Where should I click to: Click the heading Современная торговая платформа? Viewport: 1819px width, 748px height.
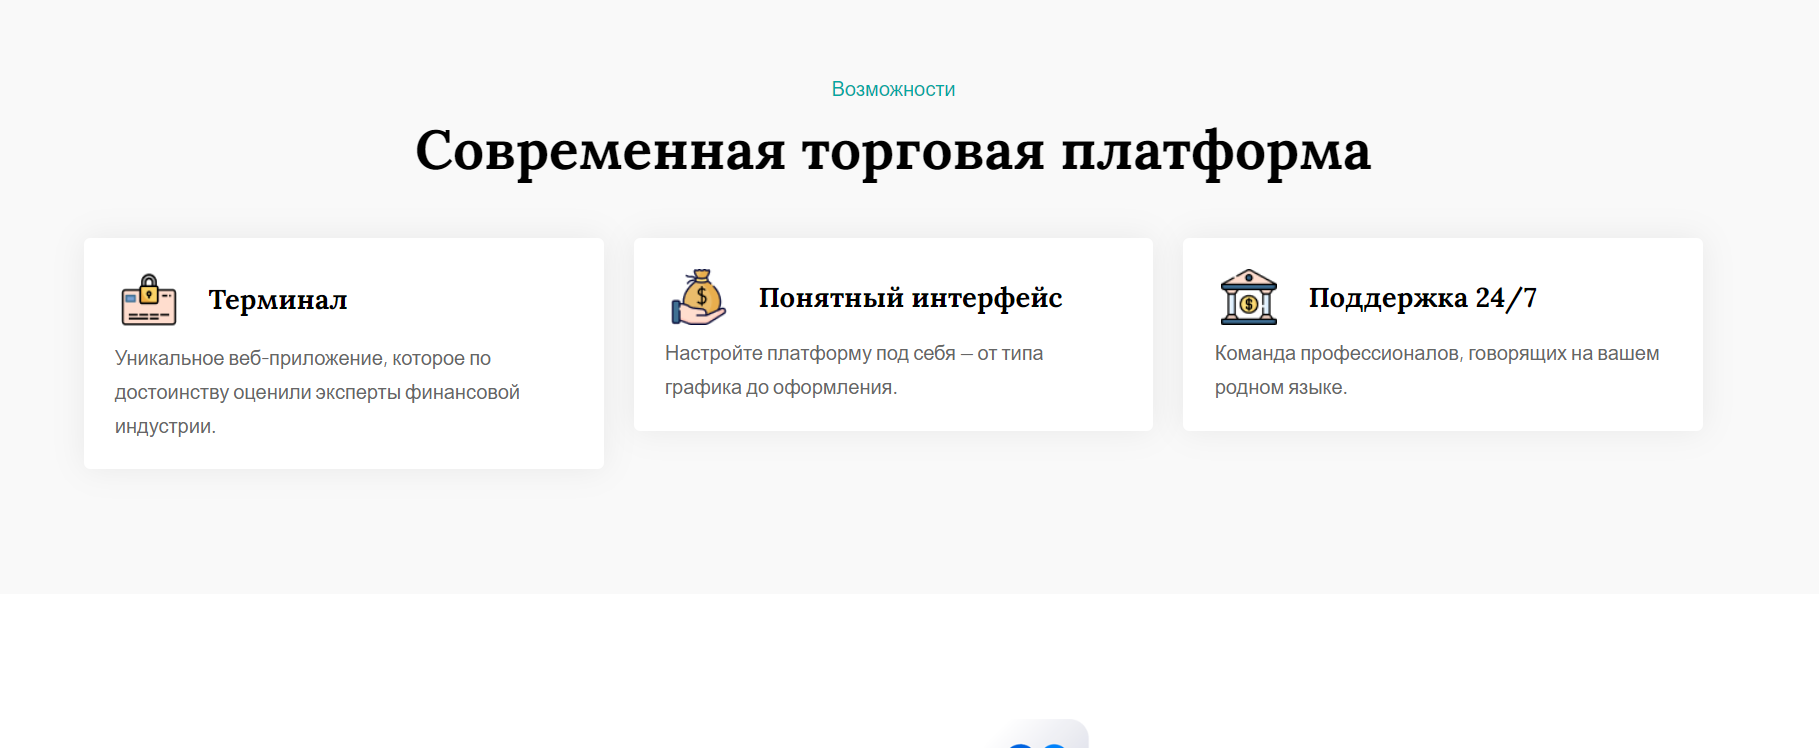pyautogui.click(x=893, y=151)
